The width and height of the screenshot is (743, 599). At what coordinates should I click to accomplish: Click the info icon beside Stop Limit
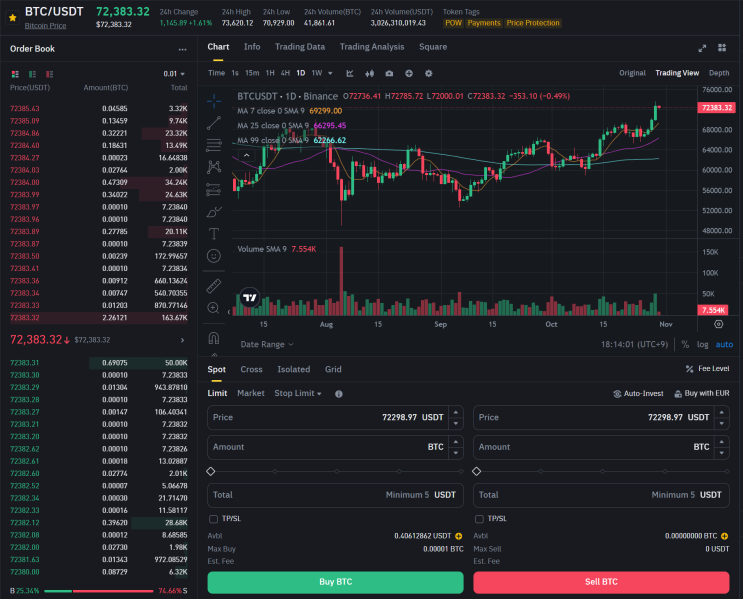[x=339, y=394]
